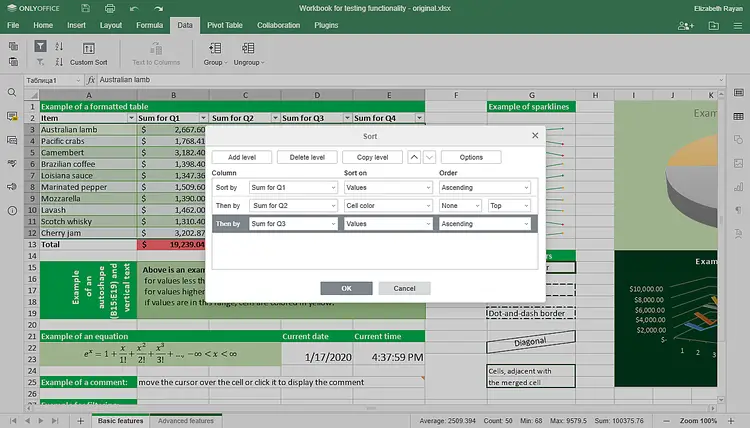Click the open file location icon
The width and height of the screenshot is (750, 428).
click(x=713, y=25)
